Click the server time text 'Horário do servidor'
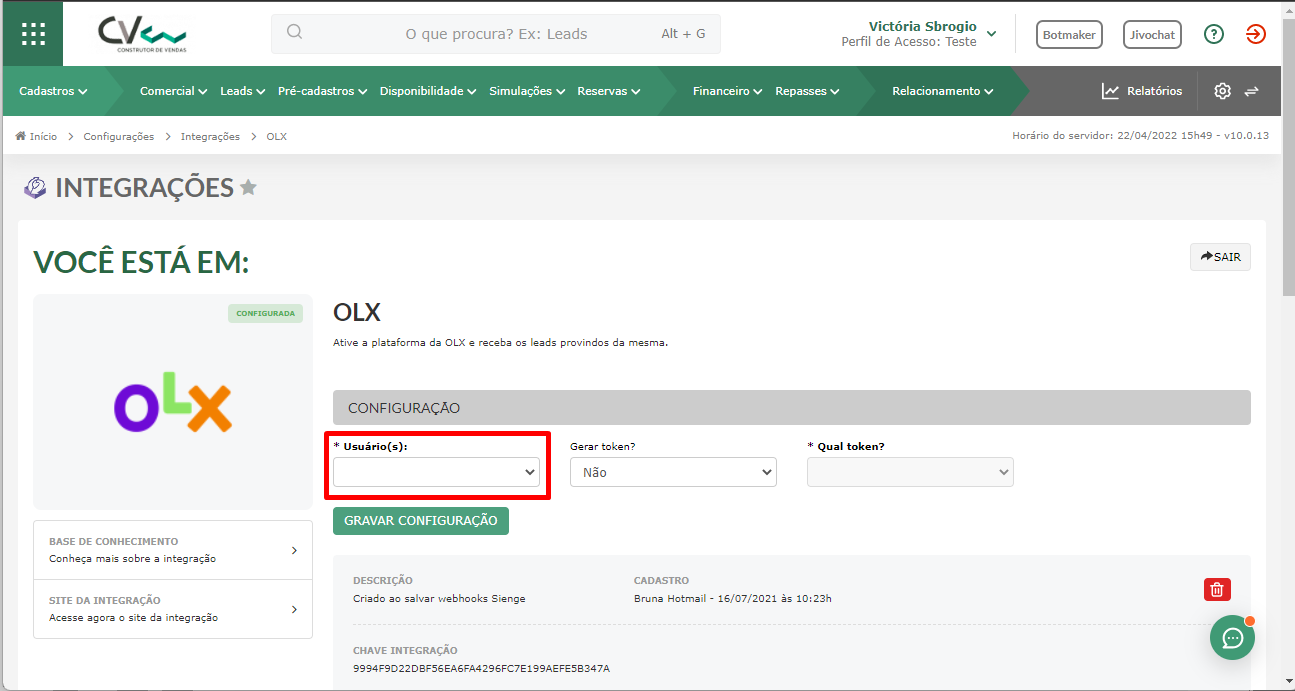This screenshot has height=691, width=1295. (1140, 136)
